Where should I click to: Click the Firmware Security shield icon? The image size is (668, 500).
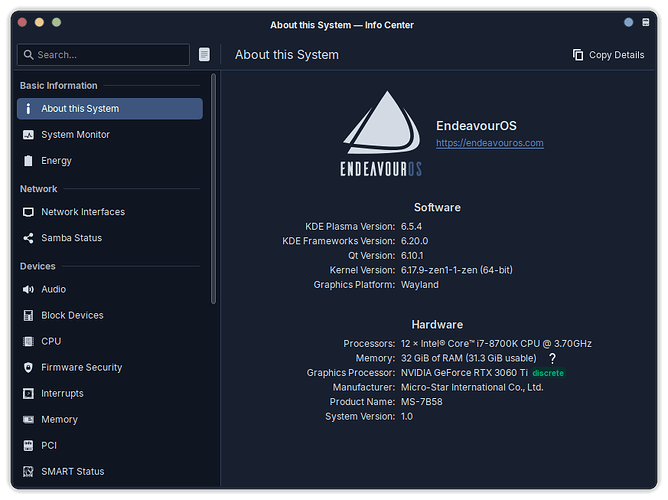(28, 367)
